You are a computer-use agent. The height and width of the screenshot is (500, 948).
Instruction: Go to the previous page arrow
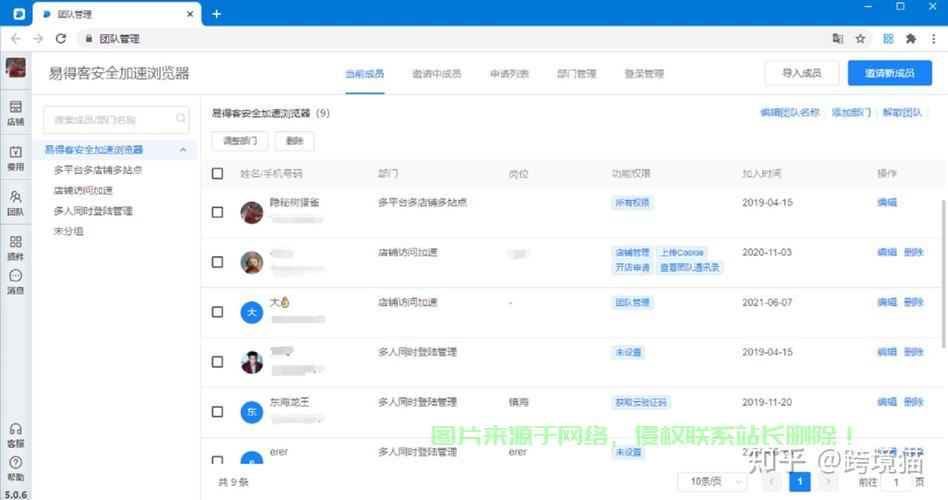[771, 482]
